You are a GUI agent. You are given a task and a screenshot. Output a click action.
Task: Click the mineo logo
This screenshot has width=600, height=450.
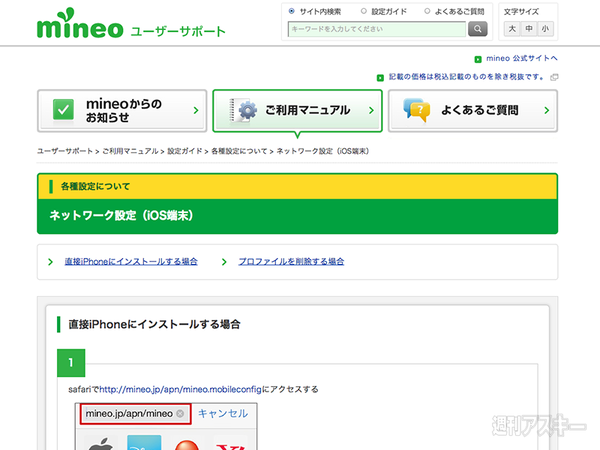[80, 24]
